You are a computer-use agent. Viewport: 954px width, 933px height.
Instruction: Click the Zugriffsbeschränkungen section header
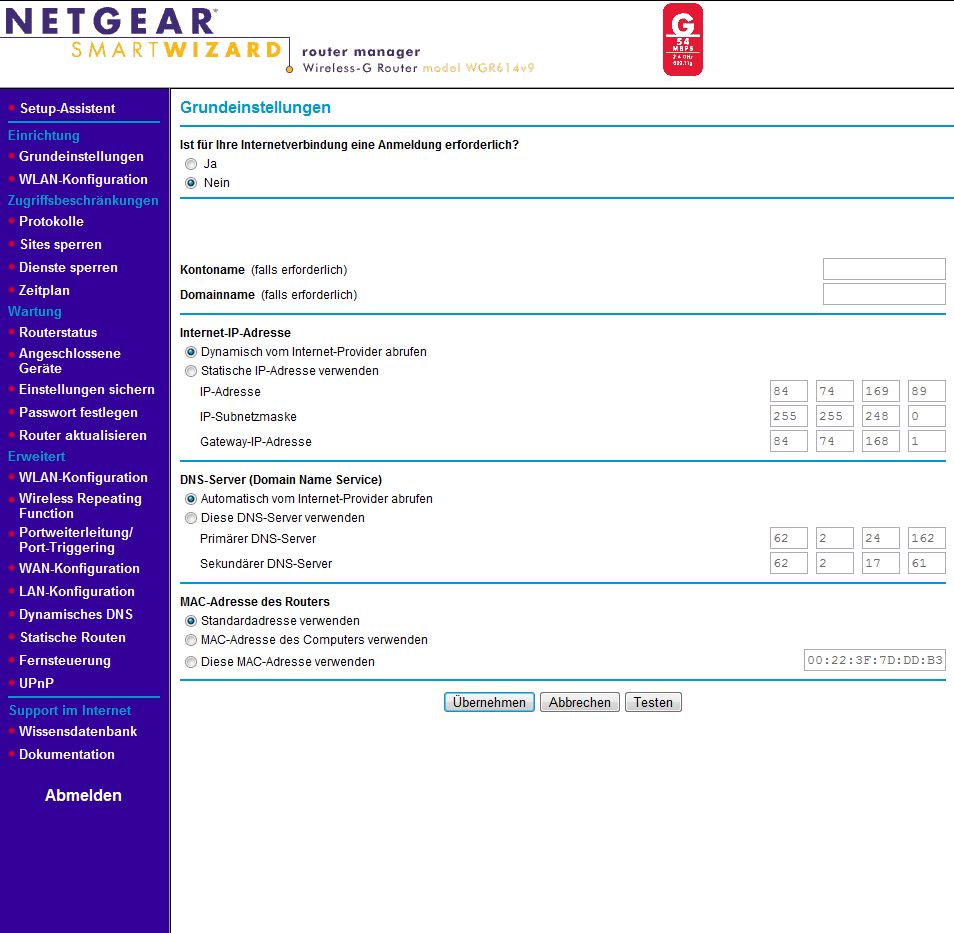tap(83, 200)
